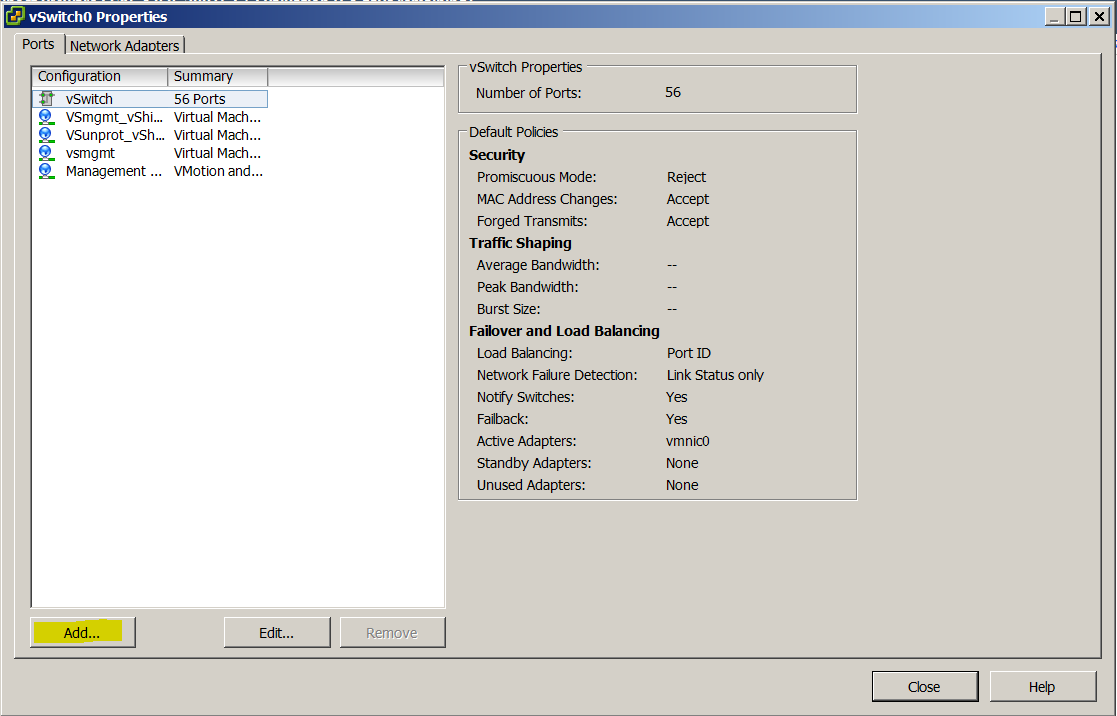Sort by the Configuration column header

[x=100, y=76]
